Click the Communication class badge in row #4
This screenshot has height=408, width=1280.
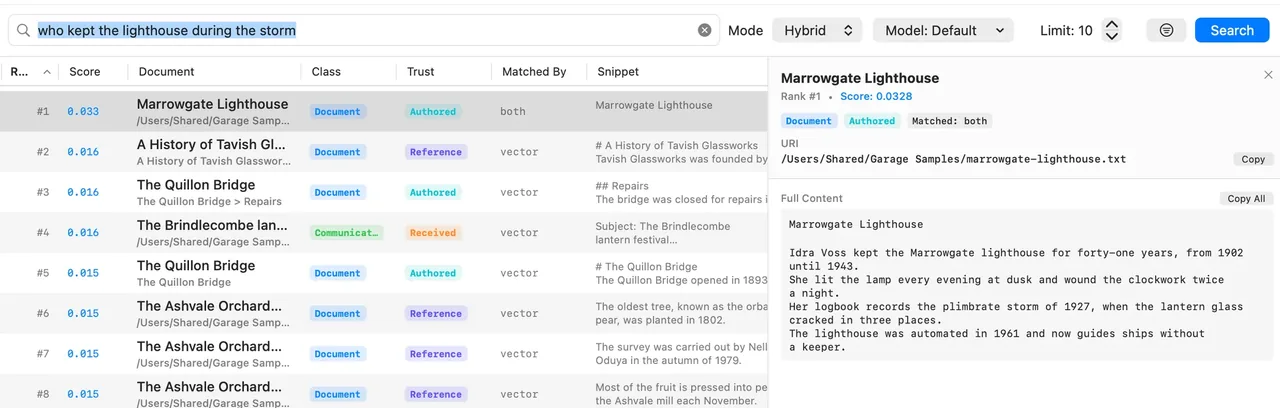coord(346,232)
